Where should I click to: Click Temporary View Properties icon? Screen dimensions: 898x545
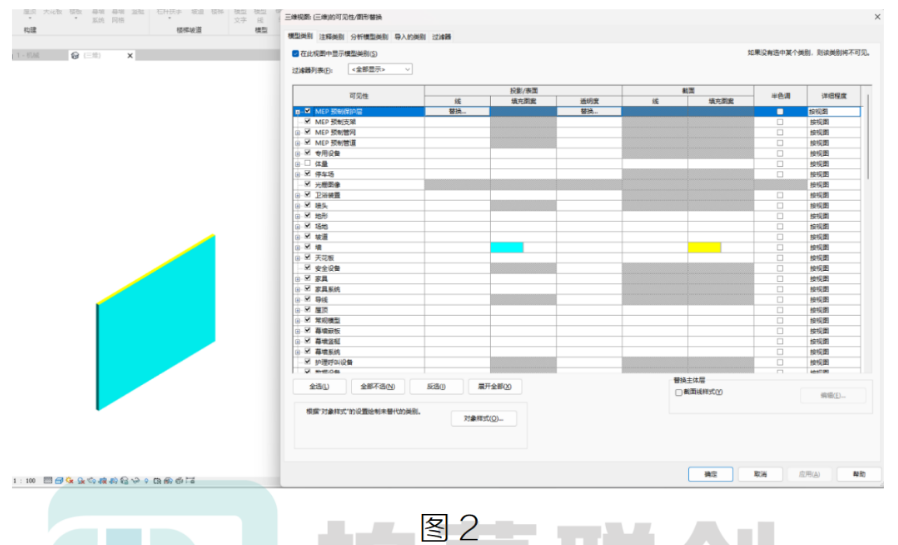[x=157, y=480]
